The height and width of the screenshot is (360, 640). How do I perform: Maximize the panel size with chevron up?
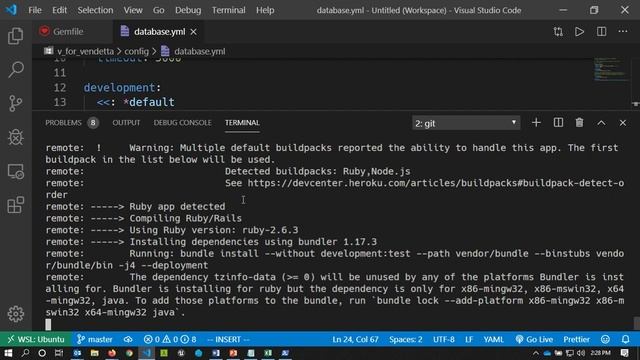[601, 123]
